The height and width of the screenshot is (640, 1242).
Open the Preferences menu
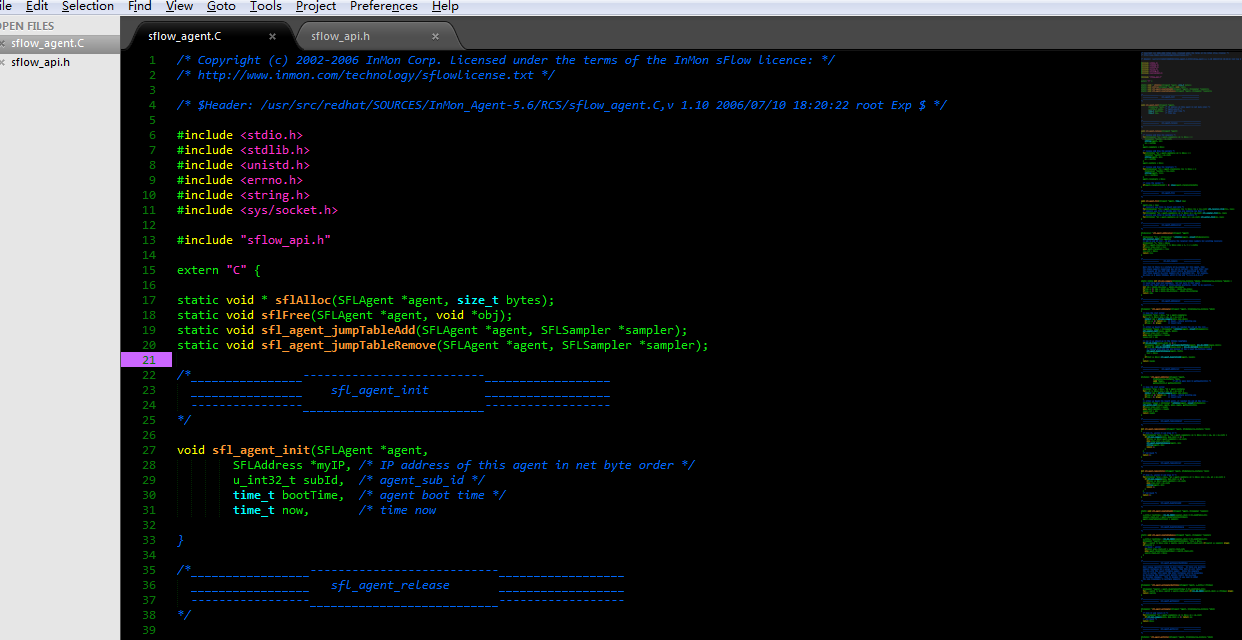[x=384, y=6]
